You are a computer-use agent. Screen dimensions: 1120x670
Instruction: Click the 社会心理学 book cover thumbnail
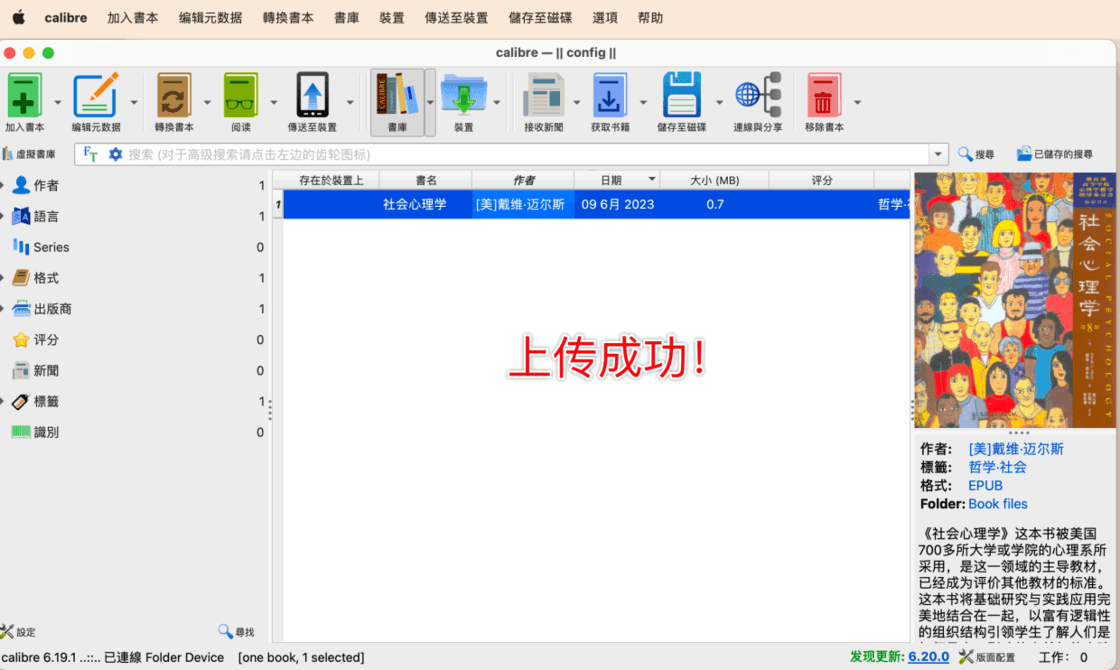[x=1015, y=300]
